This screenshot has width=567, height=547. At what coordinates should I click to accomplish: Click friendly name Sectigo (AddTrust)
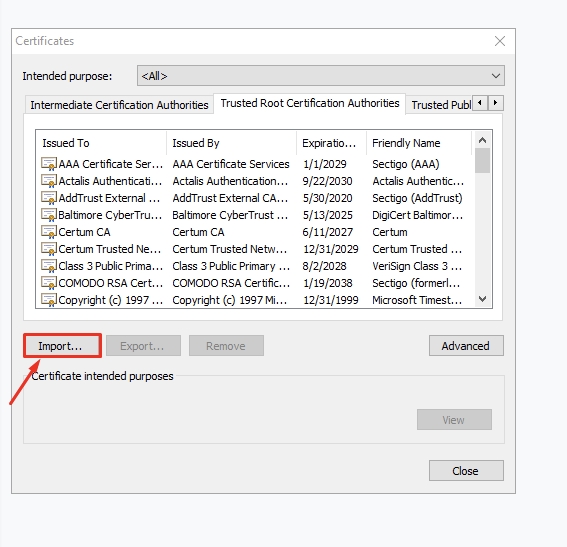point(417,198)
